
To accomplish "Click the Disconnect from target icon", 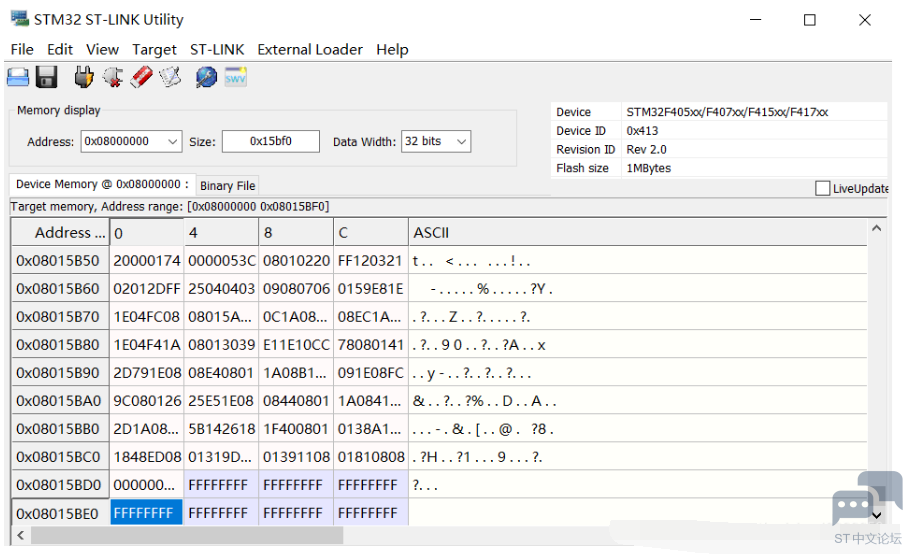I will pos(113,77).
